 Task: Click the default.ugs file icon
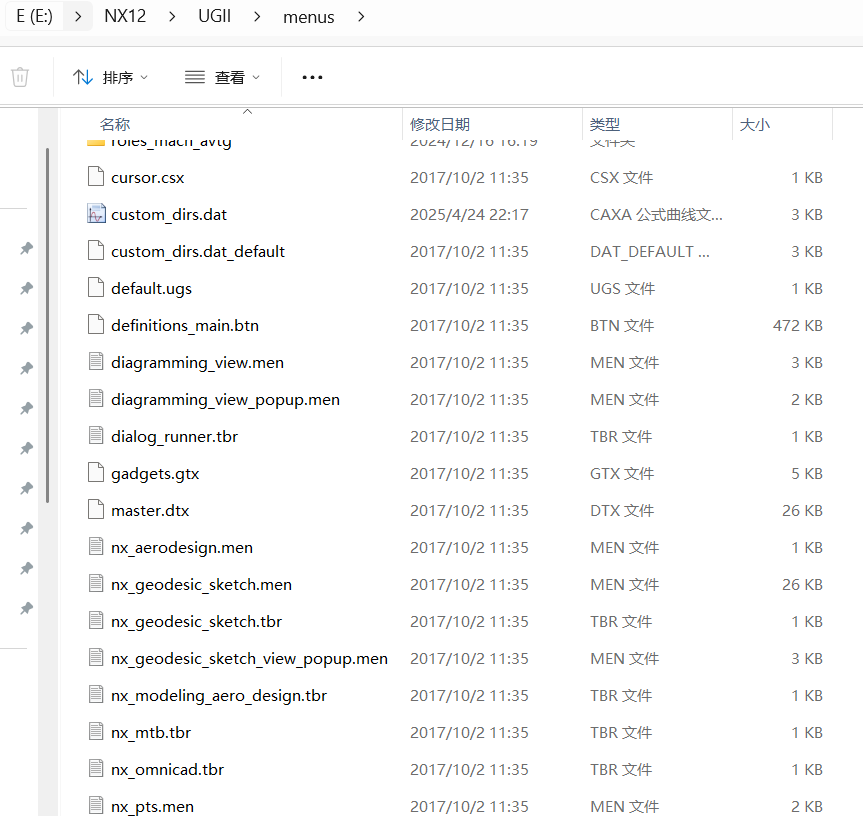tap(96, 287)
